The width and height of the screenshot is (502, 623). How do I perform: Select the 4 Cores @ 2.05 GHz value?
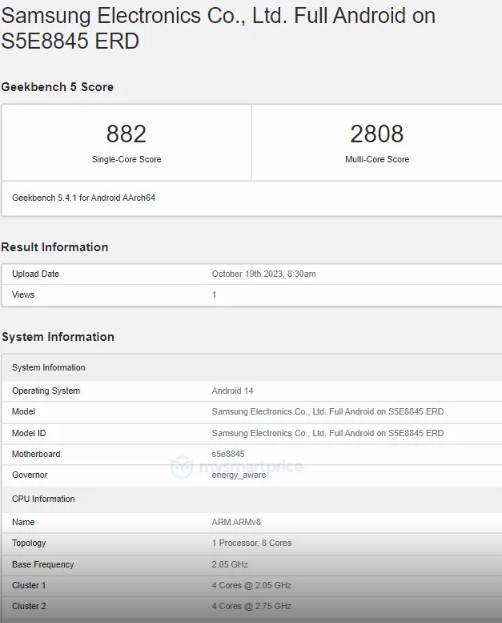(x=252, y=585)
